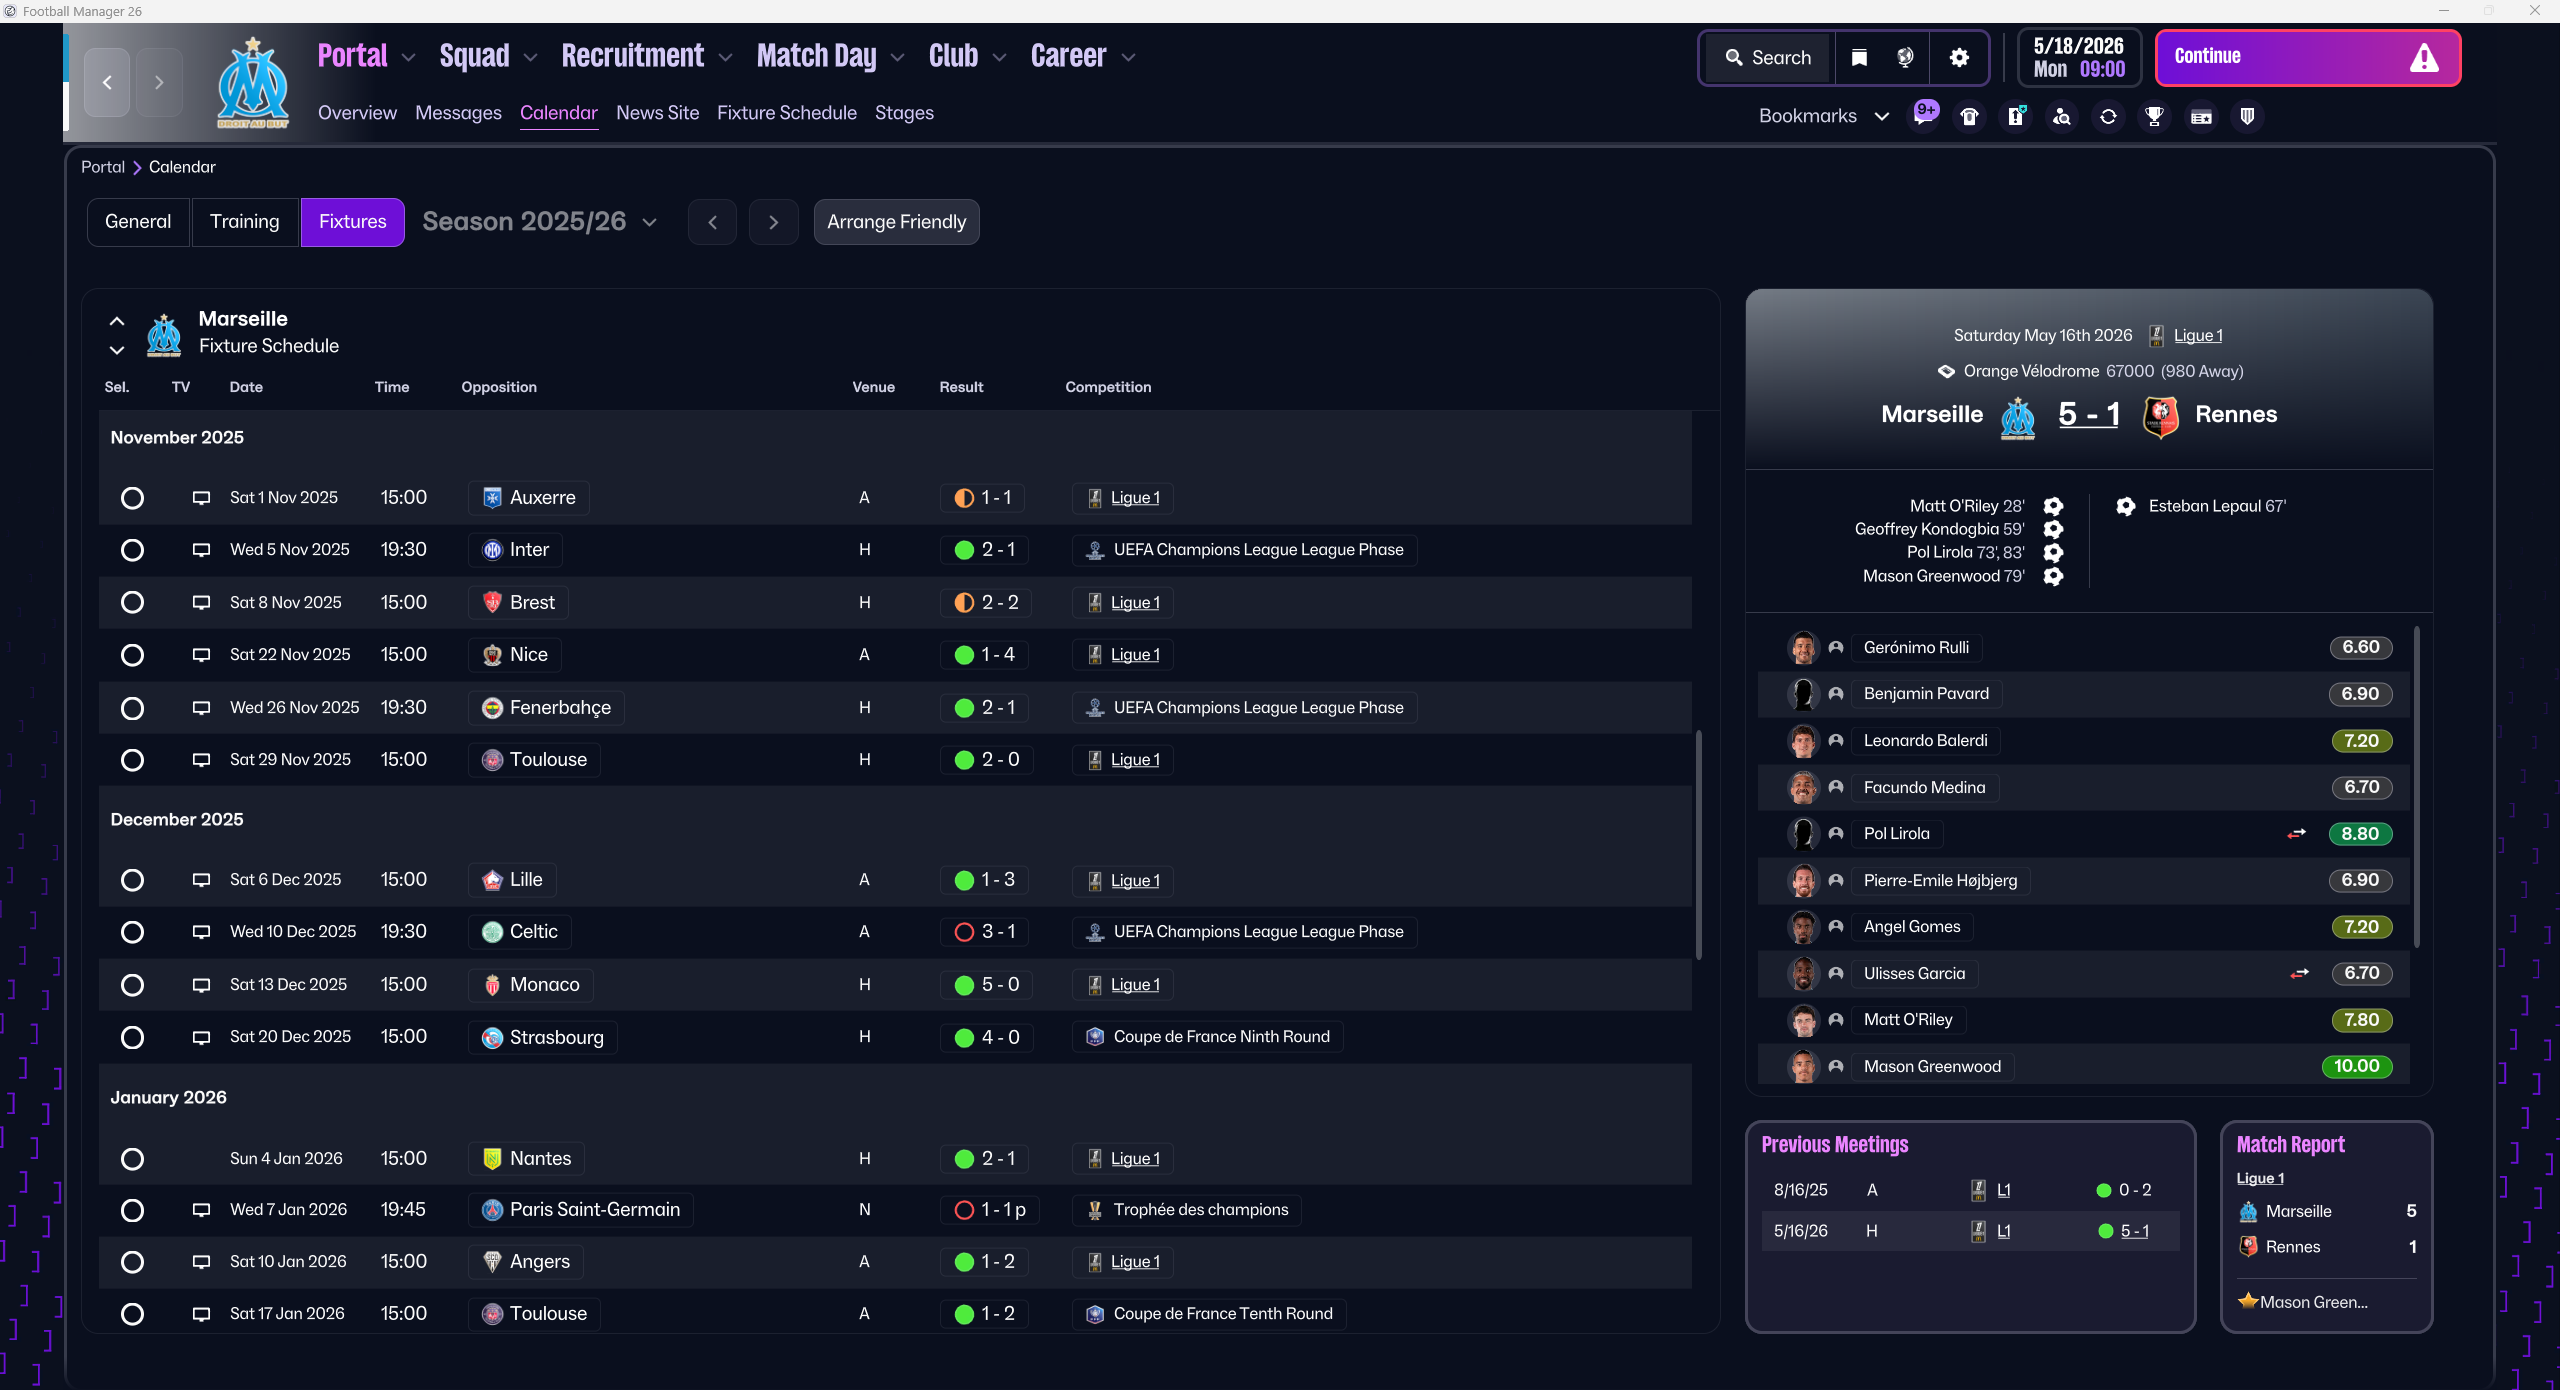Viewport: 2560px width, 1390px height.
Task: Open the messages bookmark with 9+ badge
Action: (x=1923, y=116)
